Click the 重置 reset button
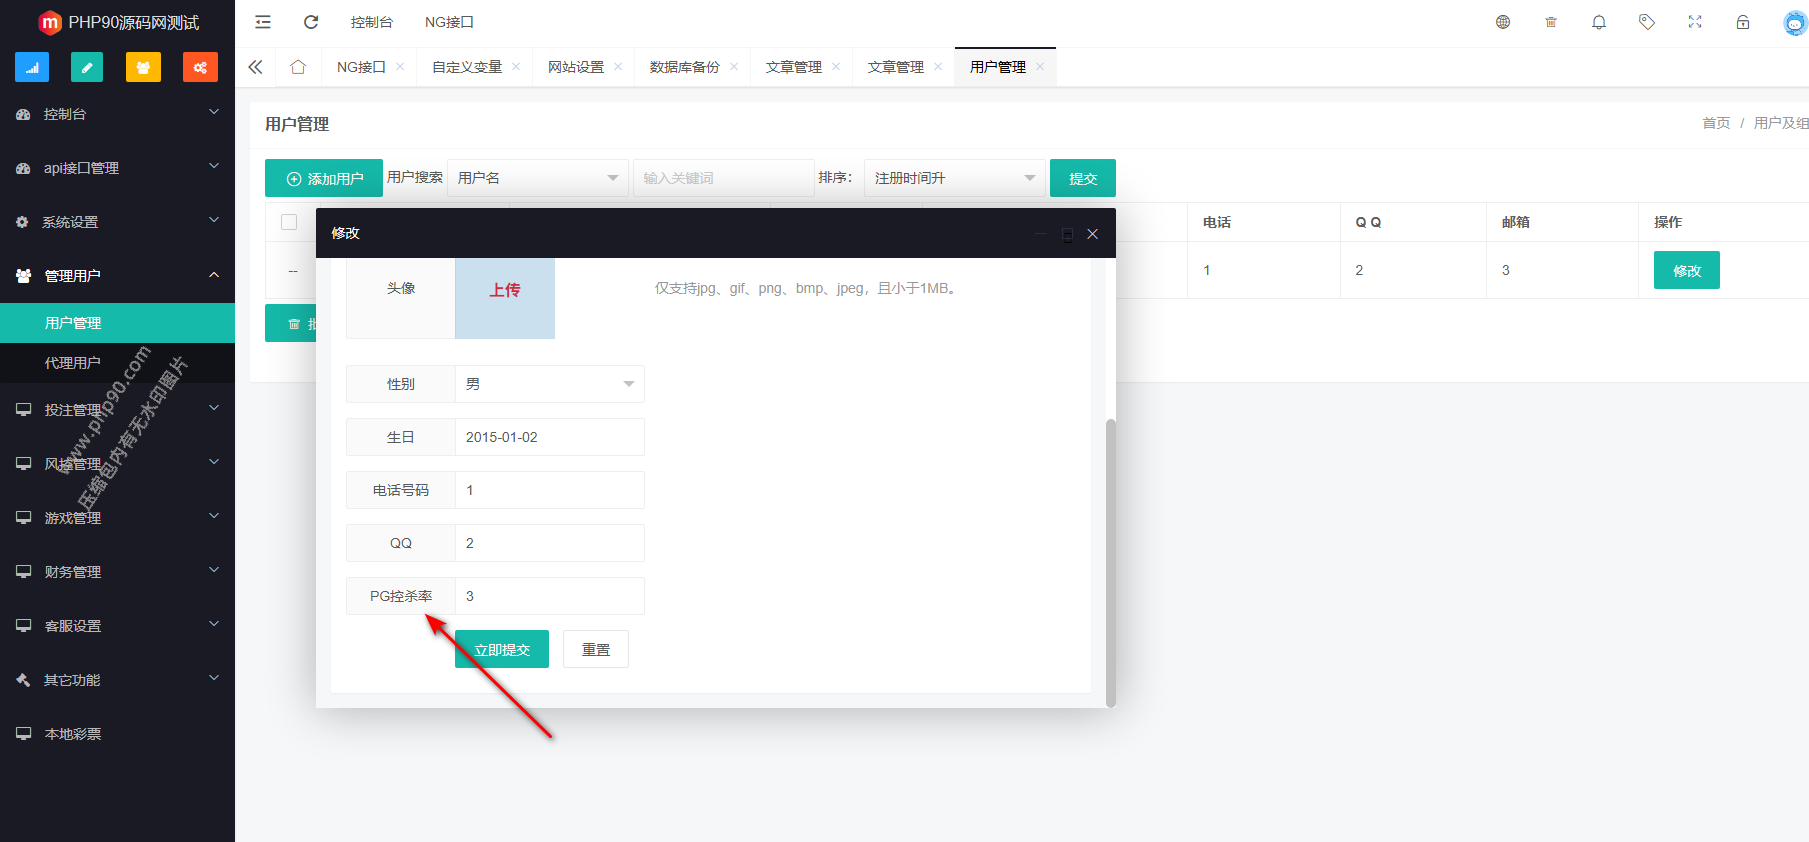 596,650
